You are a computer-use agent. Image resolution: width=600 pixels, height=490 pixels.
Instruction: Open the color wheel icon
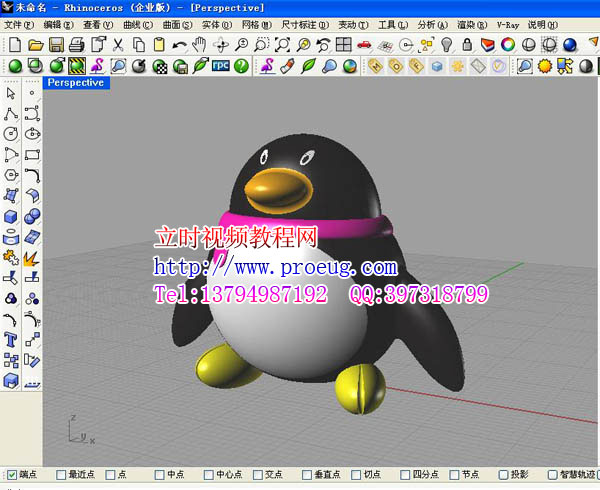point(508,45)
